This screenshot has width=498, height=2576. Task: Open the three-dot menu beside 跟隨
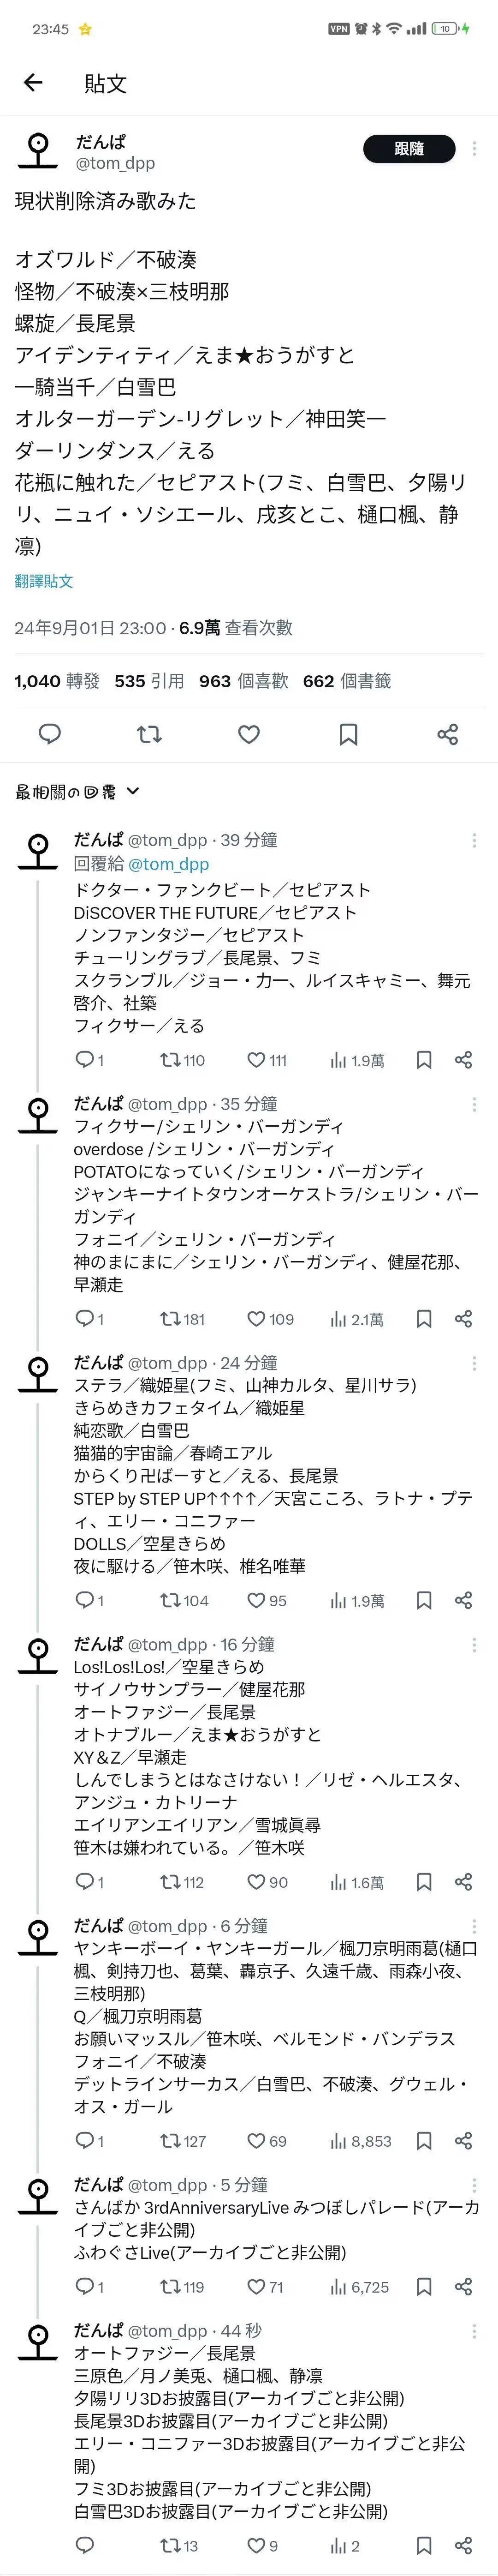tap(474, 149)
